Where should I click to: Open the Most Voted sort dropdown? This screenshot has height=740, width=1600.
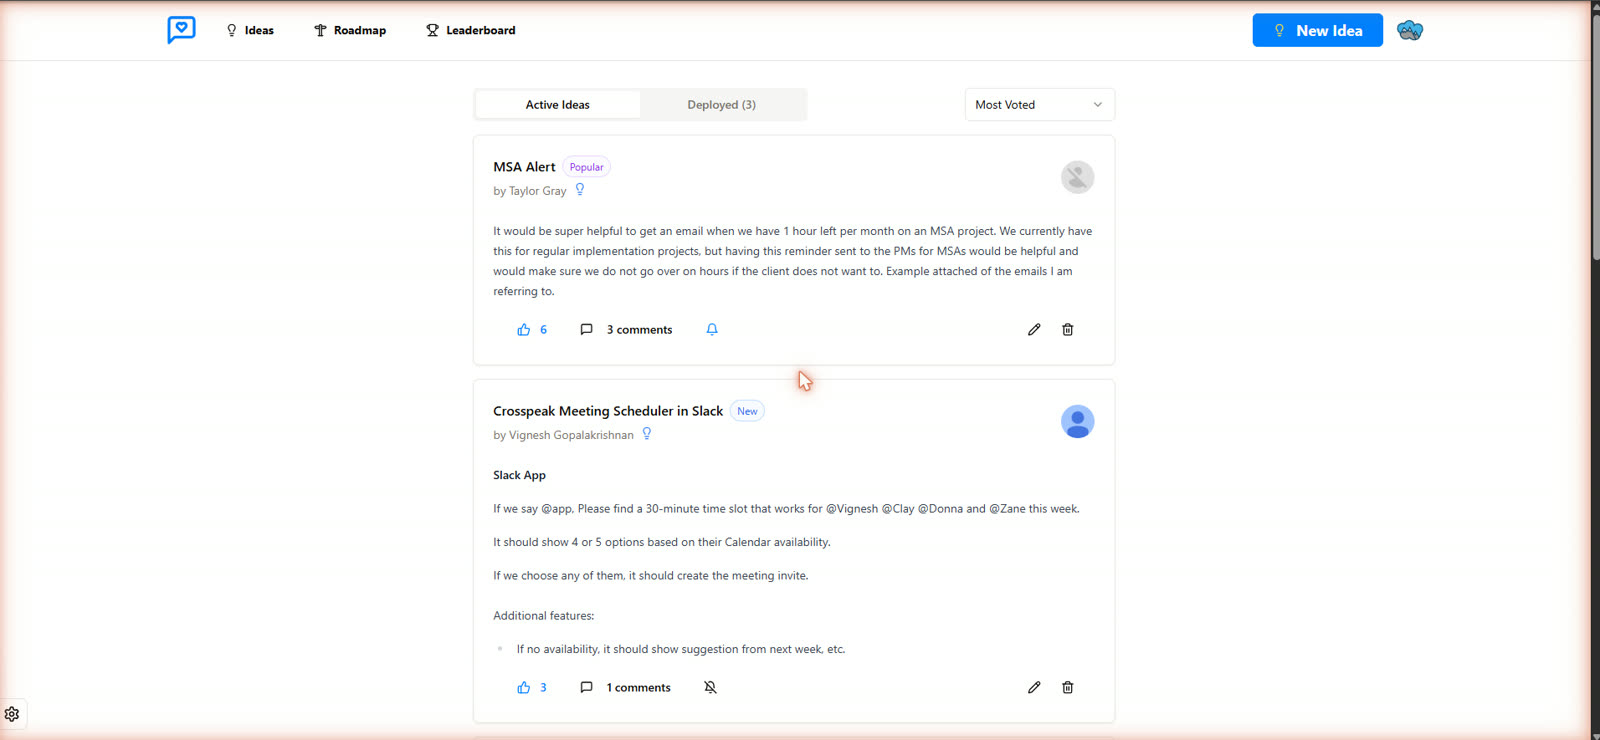click(x=1040, y=104)
